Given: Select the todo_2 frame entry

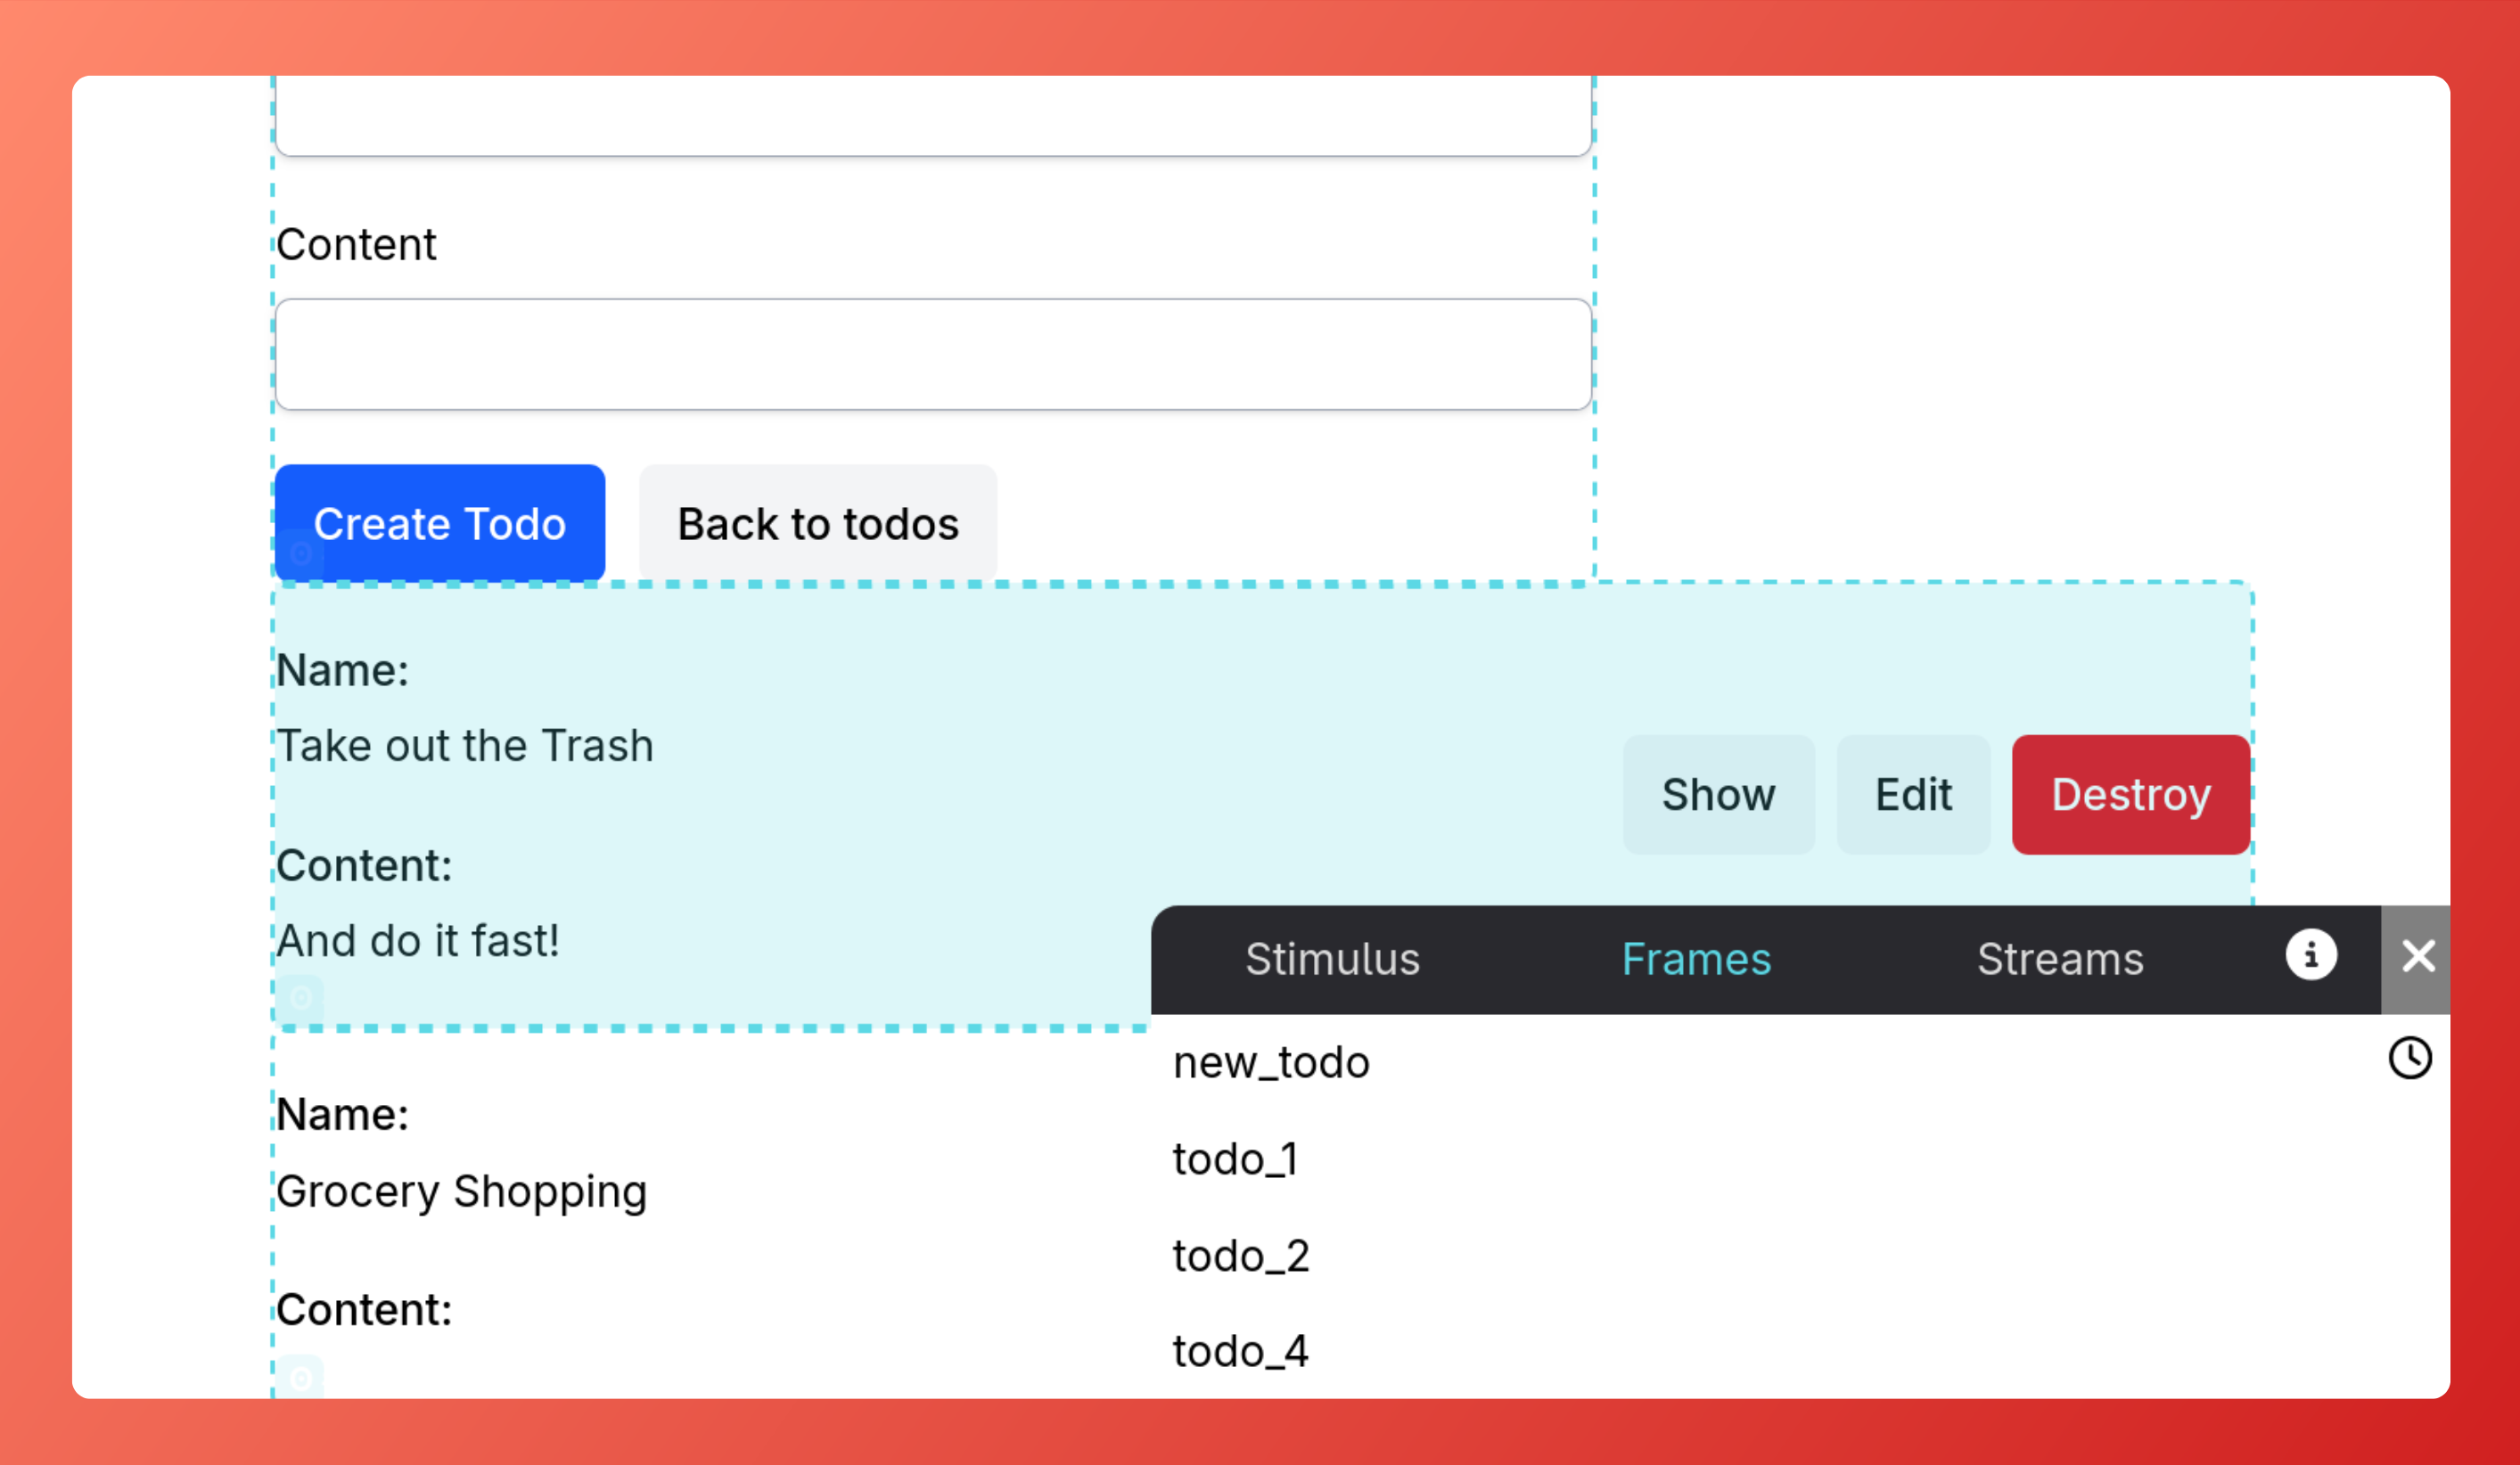Looking at the screenshot, I should 1241,1254.
